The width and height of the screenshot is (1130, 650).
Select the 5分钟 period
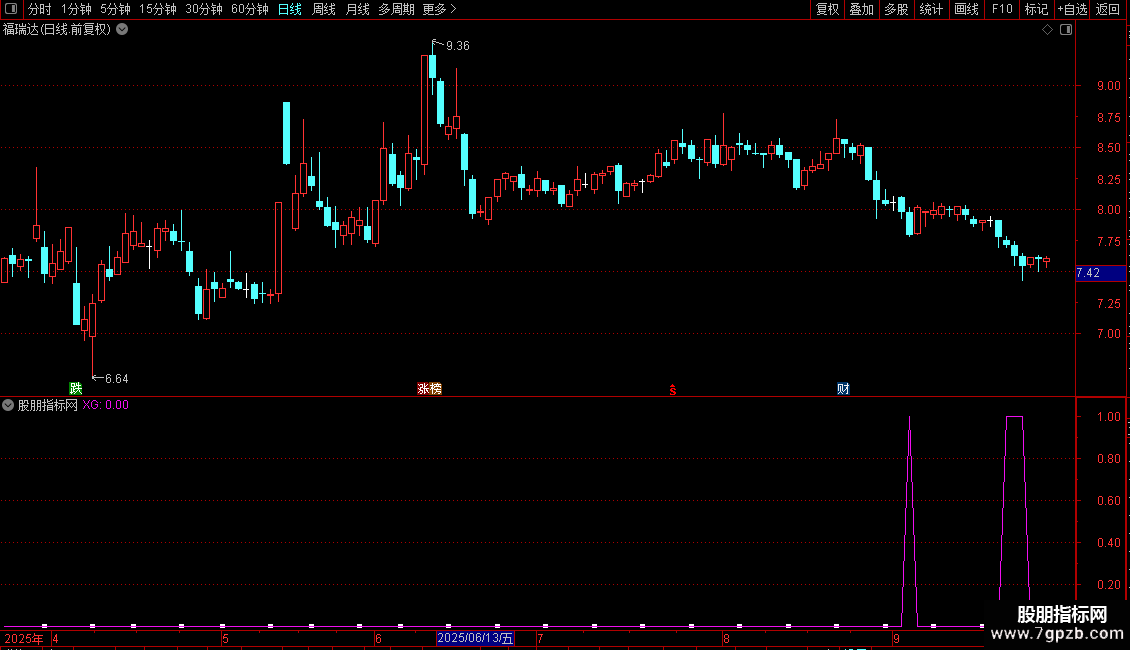point(115,9)
